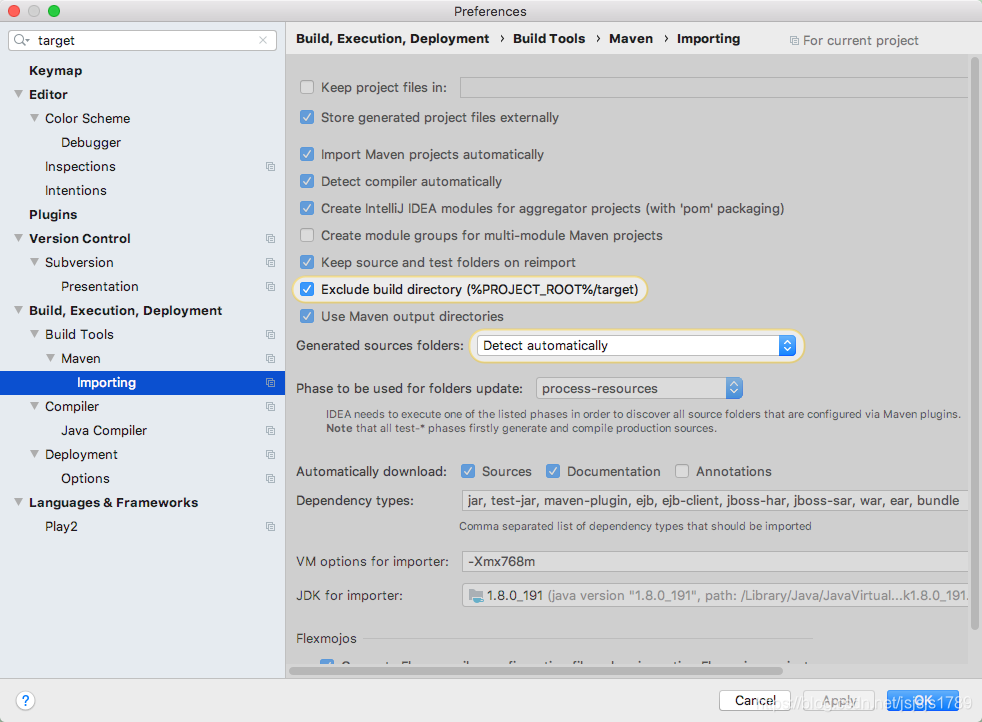Click project-level icon next to Subversion
This screenshot has width=982, height=722.
pos(271,262)
